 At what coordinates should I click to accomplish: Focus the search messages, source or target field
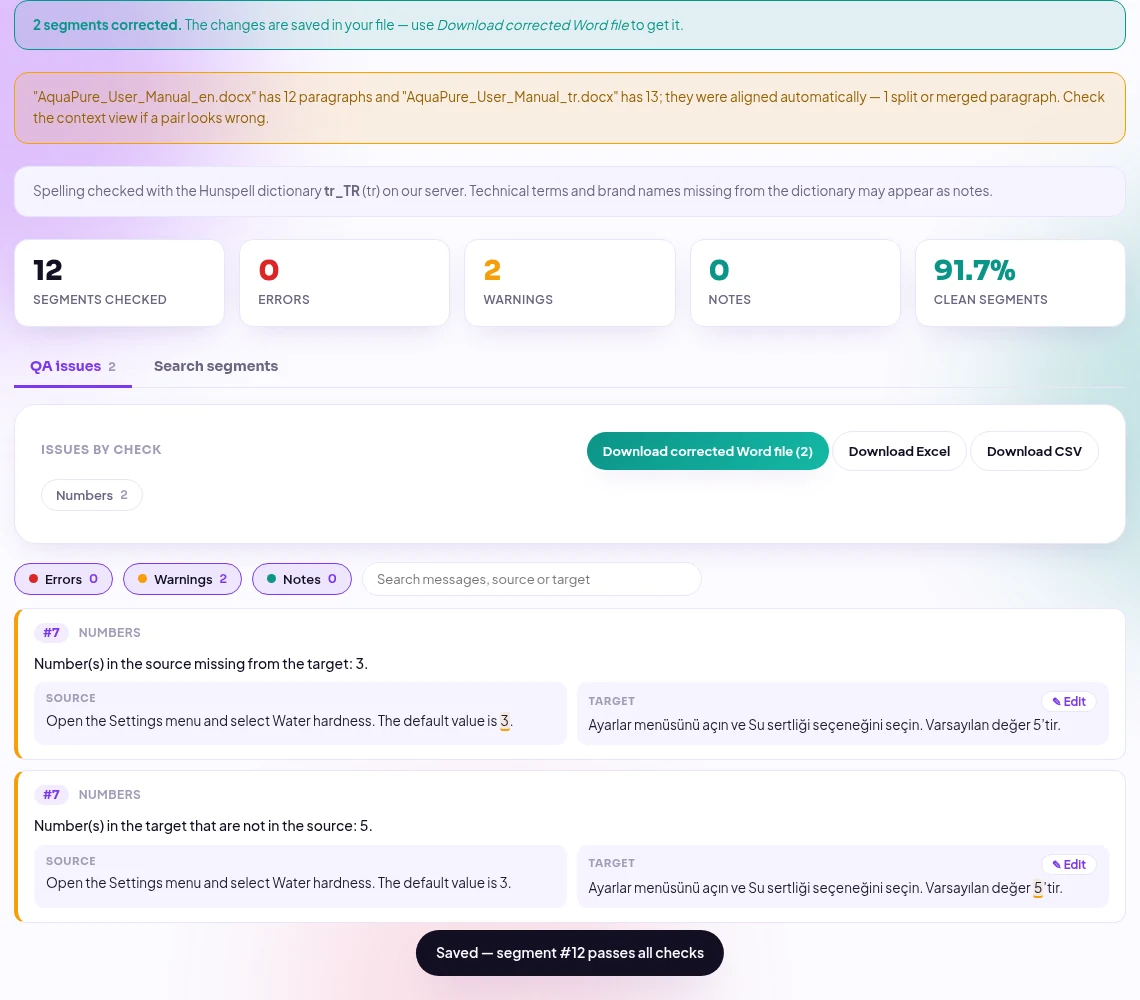(x=531, y=579)
